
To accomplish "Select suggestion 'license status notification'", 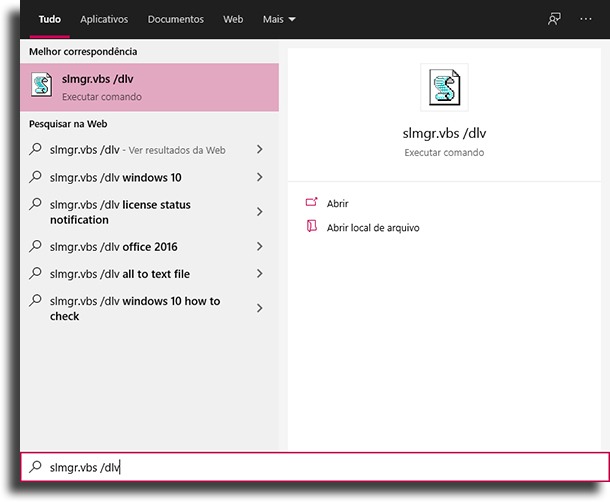I will [149, 212].
